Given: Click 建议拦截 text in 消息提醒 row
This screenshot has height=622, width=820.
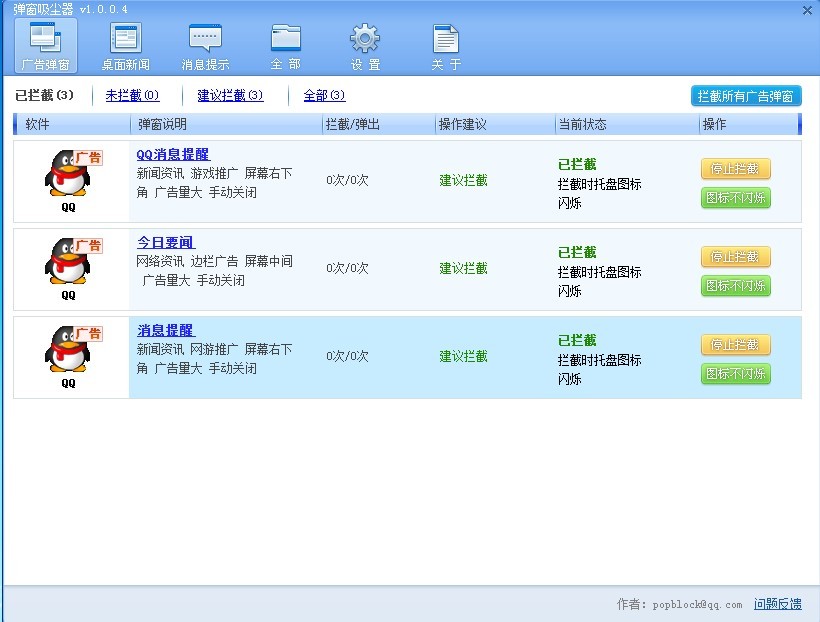Looking at the screenshot, I should click(x=463, y=356).
